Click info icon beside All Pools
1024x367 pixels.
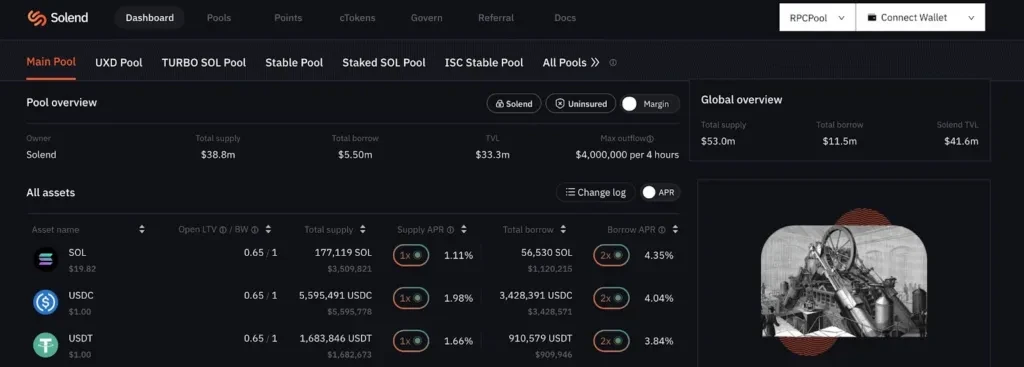(613, 63)
